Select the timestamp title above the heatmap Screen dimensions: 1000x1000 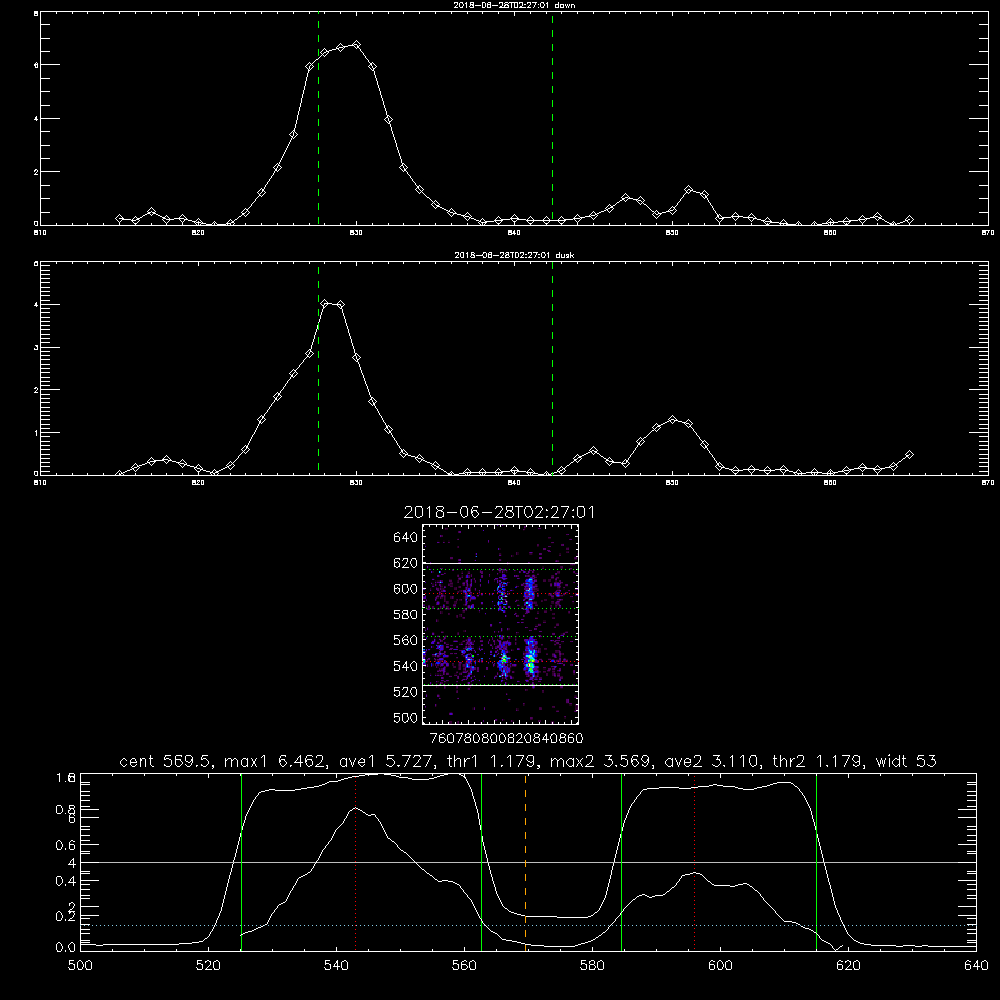499,512
